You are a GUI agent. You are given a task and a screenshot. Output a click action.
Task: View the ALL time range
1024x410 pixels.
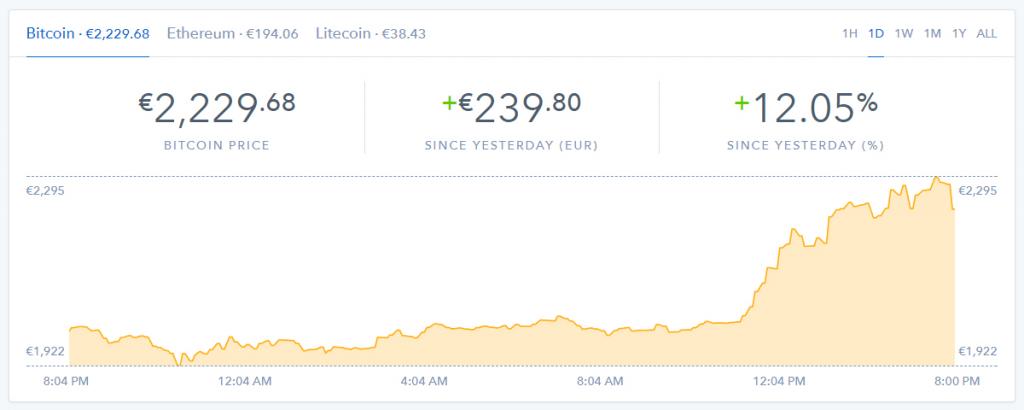click(987, 34)
